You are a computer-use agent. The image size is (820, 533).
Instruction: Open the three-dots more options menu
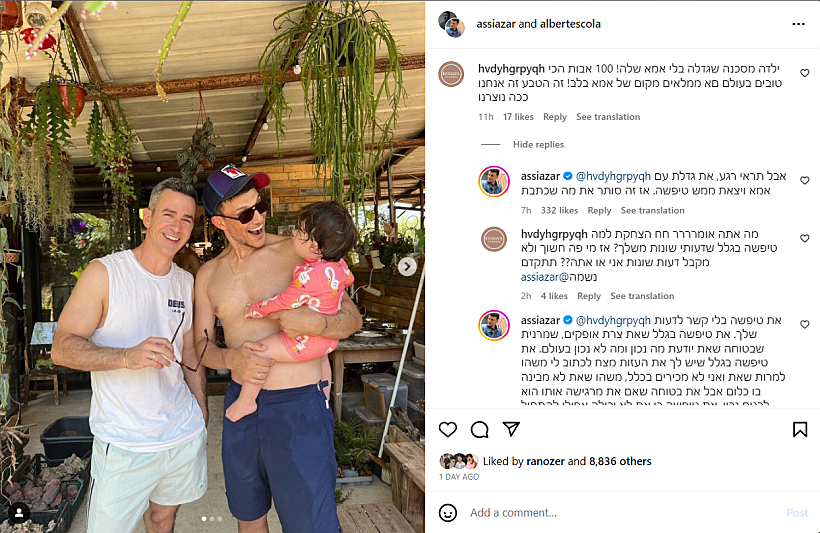tap(798, 24)
